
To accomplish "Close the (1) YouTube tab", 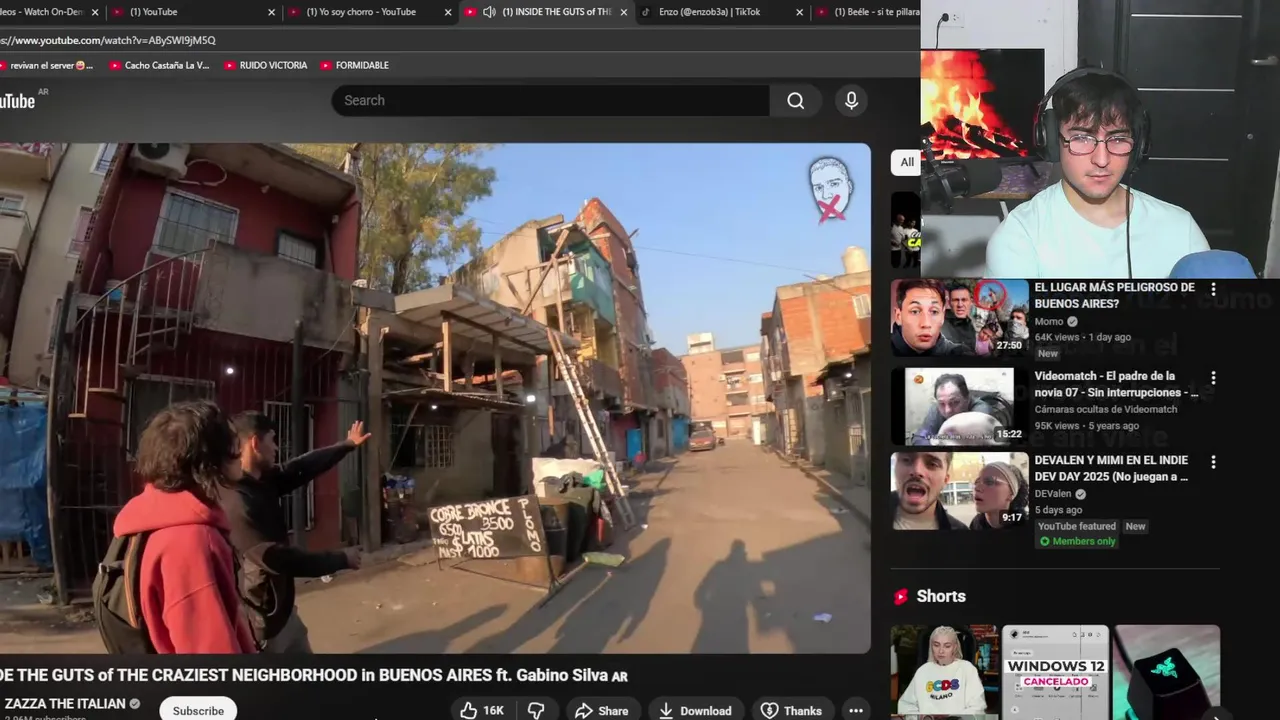I will click(271, 12).
